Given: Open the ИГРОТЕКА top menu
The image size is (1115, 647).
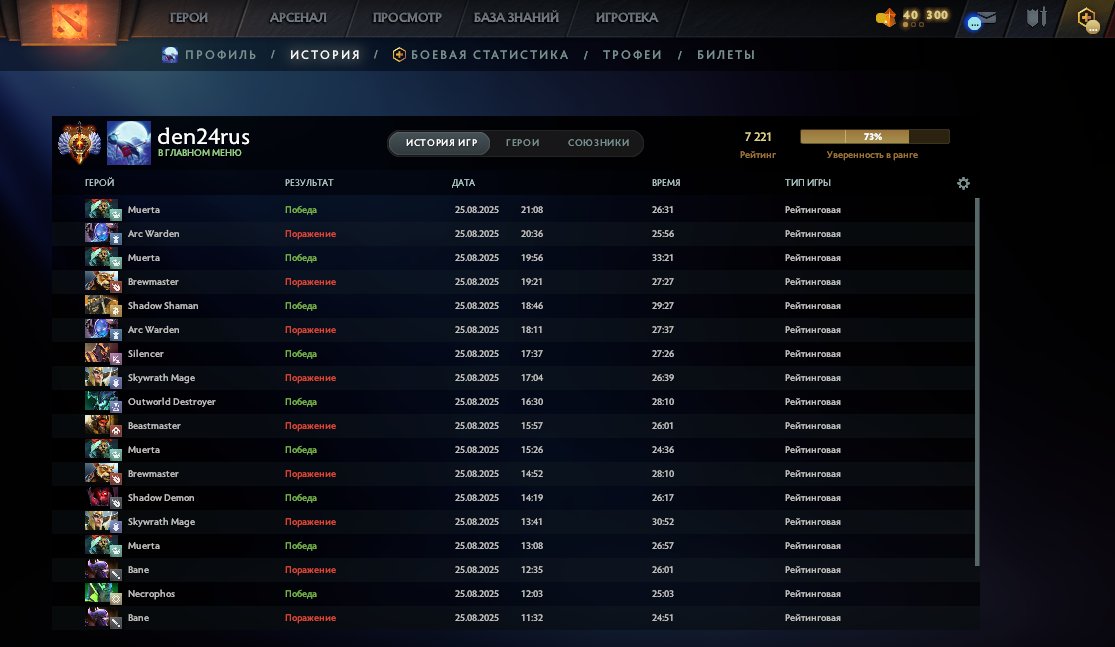Looking at the screenshot, I should (626, 18).
